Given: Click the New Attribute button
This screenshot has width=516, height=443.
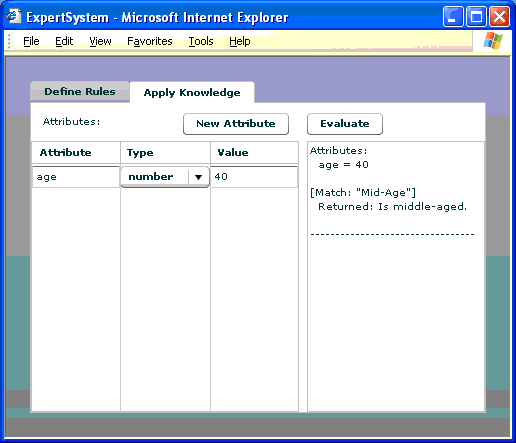Looking at the screenshot, I should pyautogui.click(x=236, y=124).
